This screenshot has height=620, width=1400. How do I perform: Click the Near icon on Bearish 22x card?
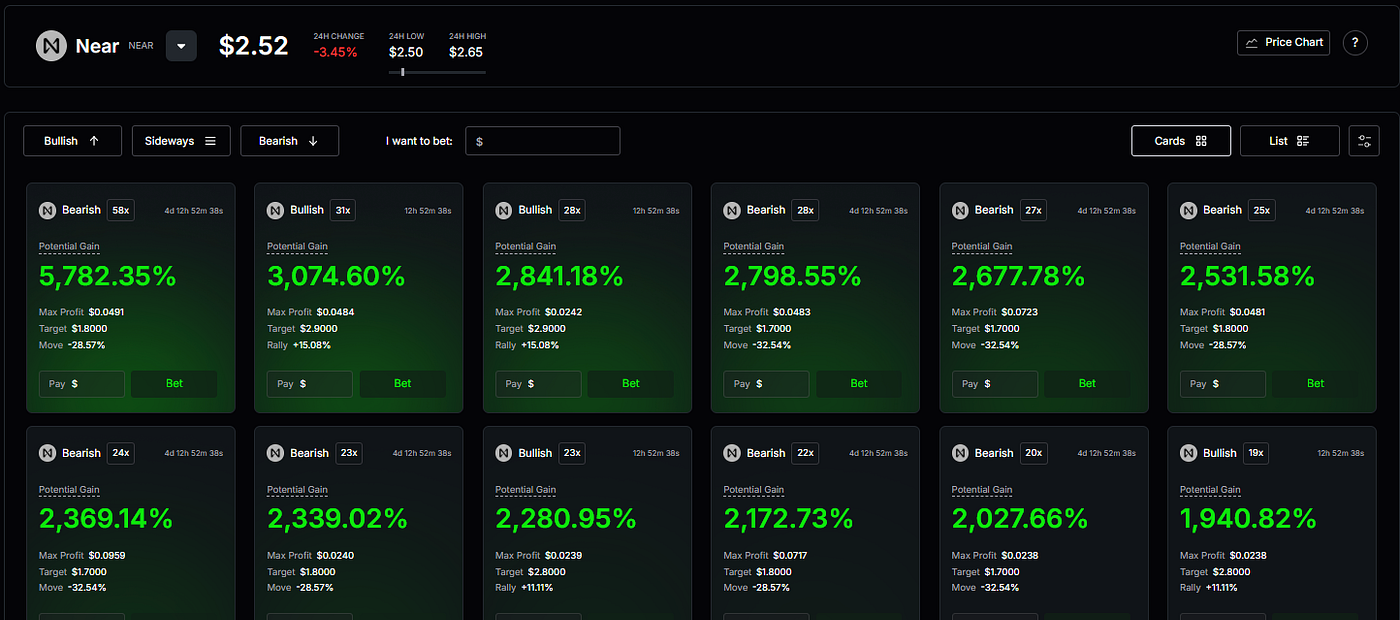(x=732, y=453)
